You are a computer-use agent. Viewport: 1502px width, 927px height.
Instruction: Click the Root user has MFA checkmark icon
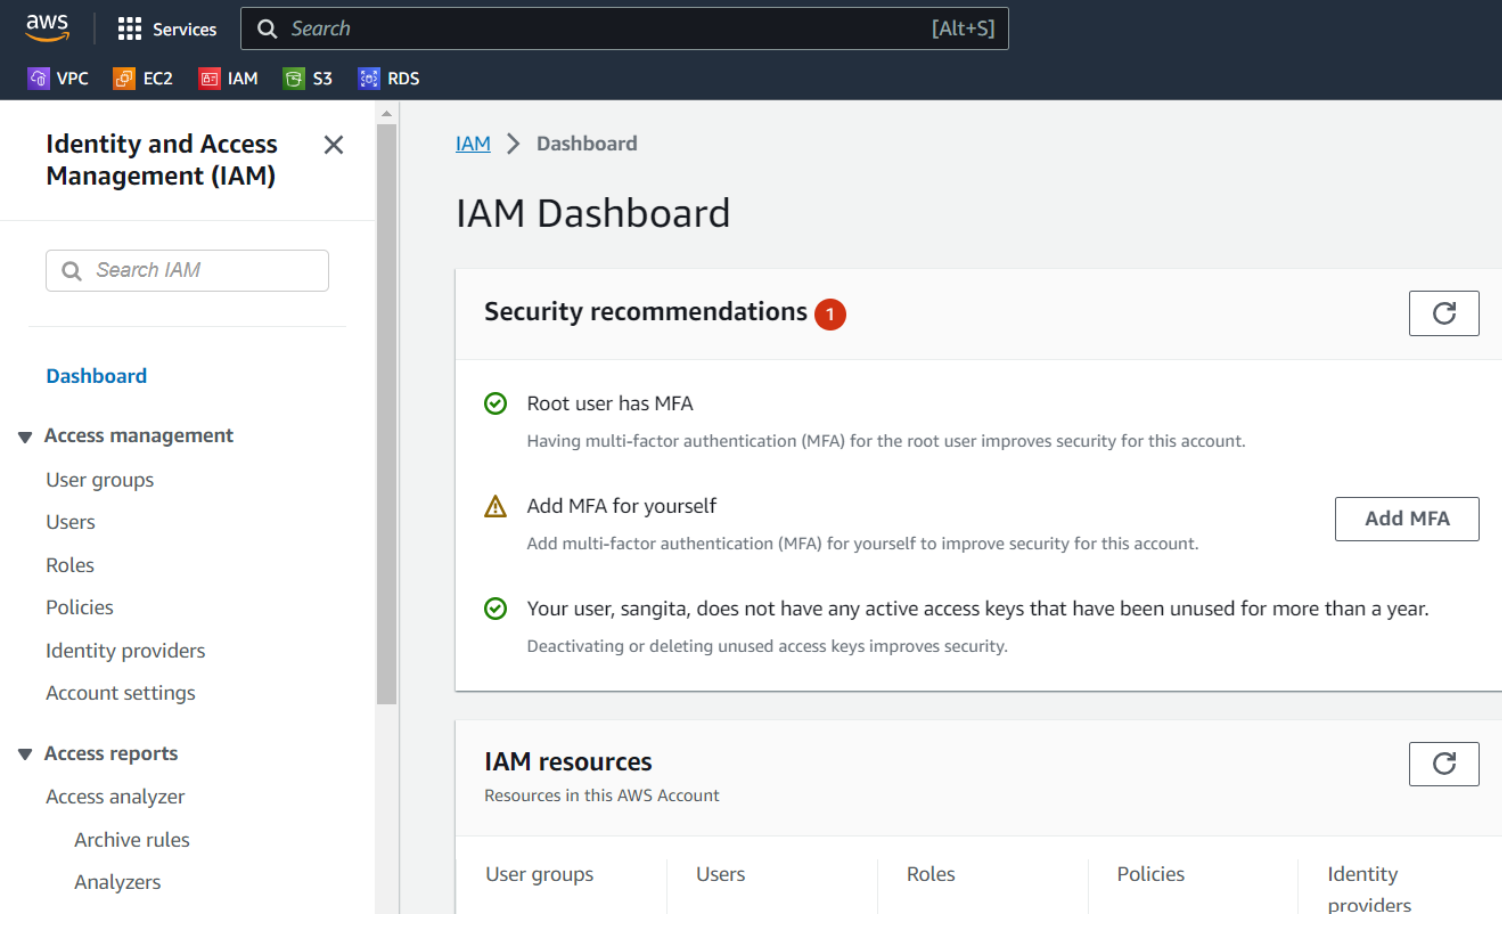pyautogui.click(x=495, y=403)
